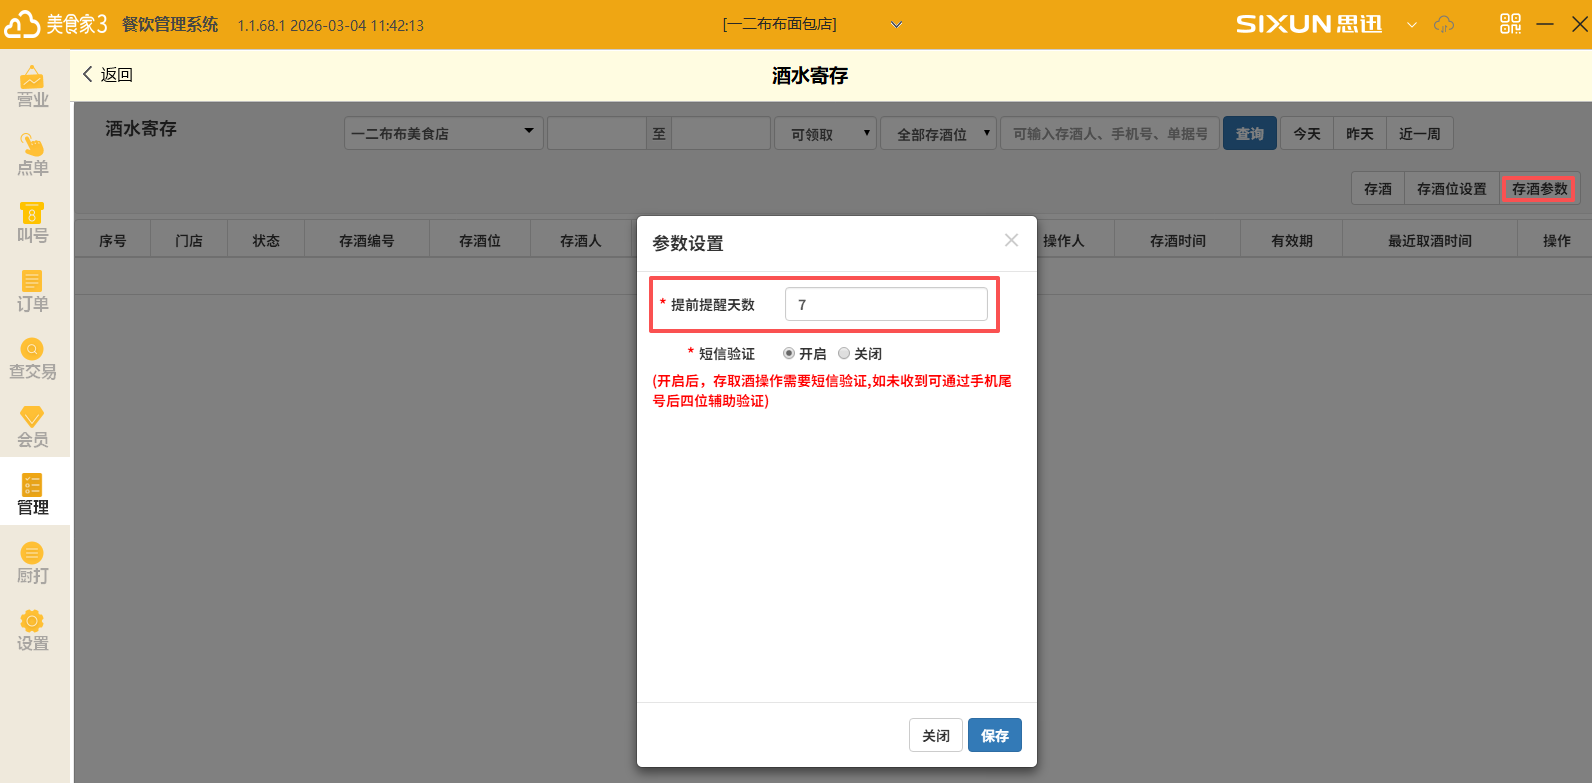Select 关闭 for SMS verification

(x=844, y=354)
